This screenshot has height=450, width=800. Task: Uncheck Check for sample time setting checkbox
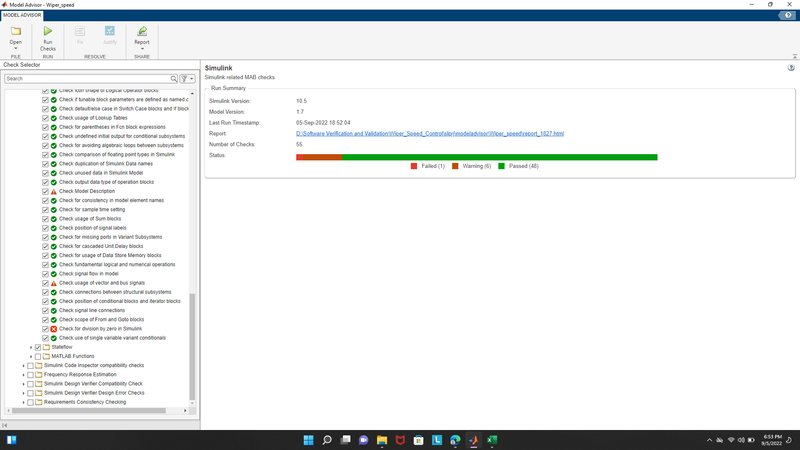tap(45, 210)
